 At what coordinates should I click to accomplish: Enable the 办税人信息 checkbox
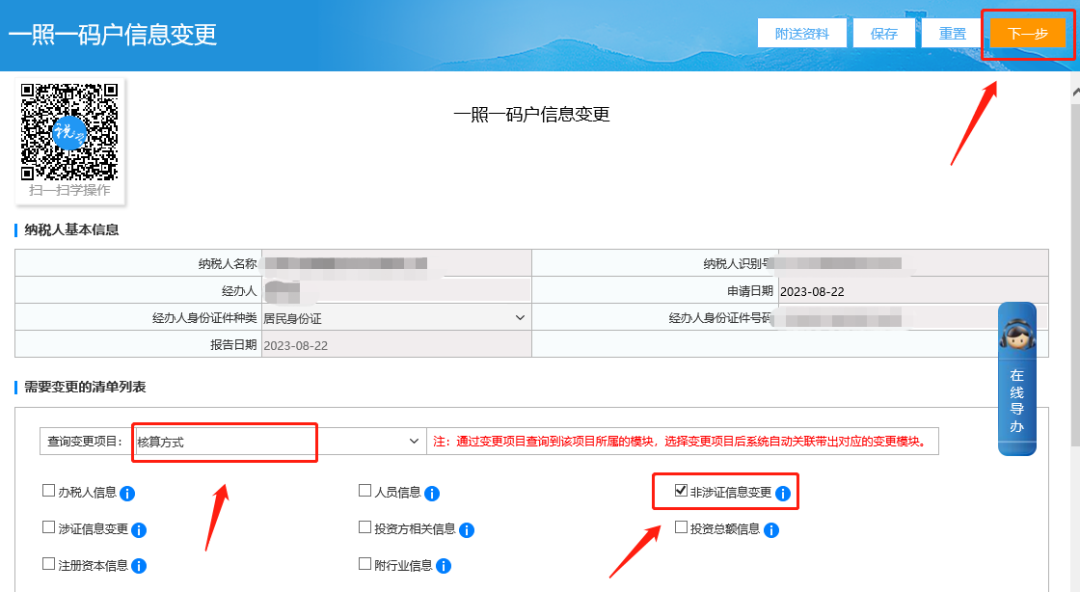48,491
